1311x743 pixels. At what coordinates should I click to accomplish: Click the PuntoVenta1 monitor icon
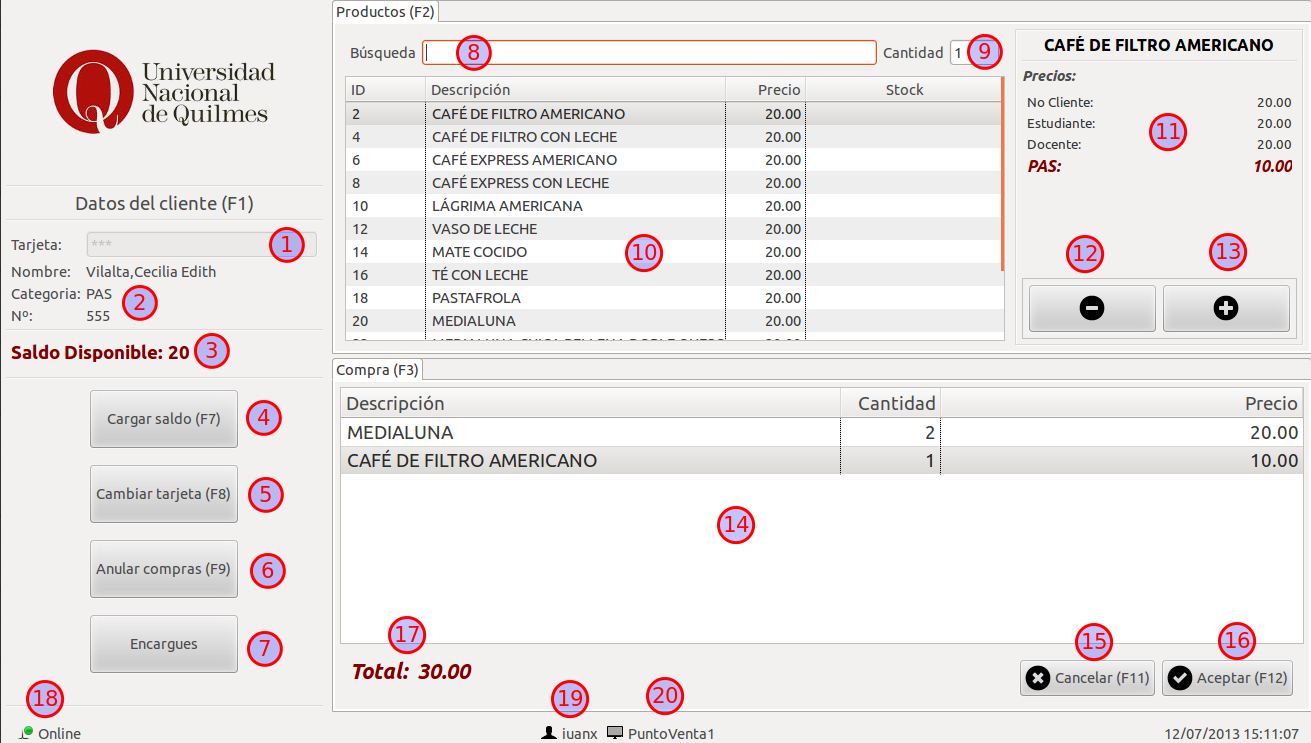tap(615, 733)
